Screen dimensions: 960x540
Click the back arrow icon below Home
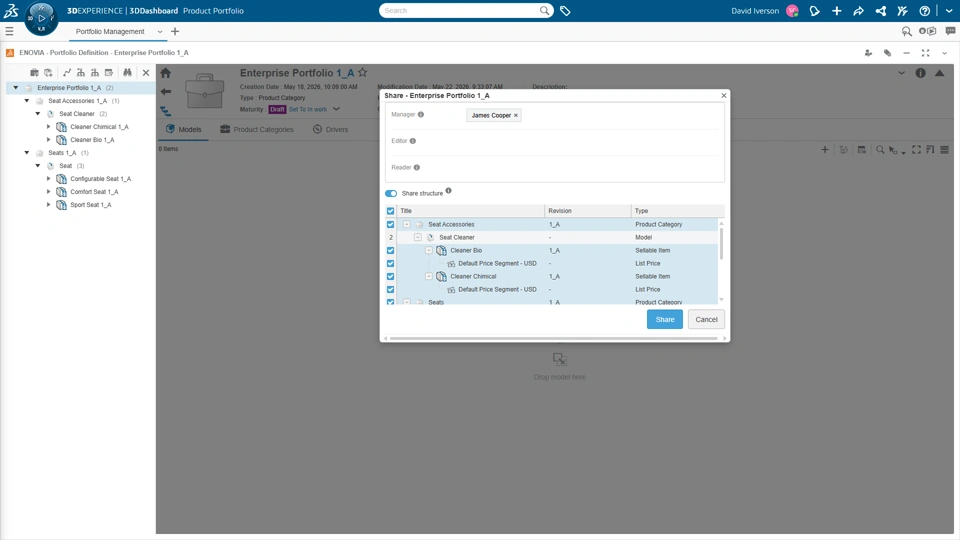[166, 92]
